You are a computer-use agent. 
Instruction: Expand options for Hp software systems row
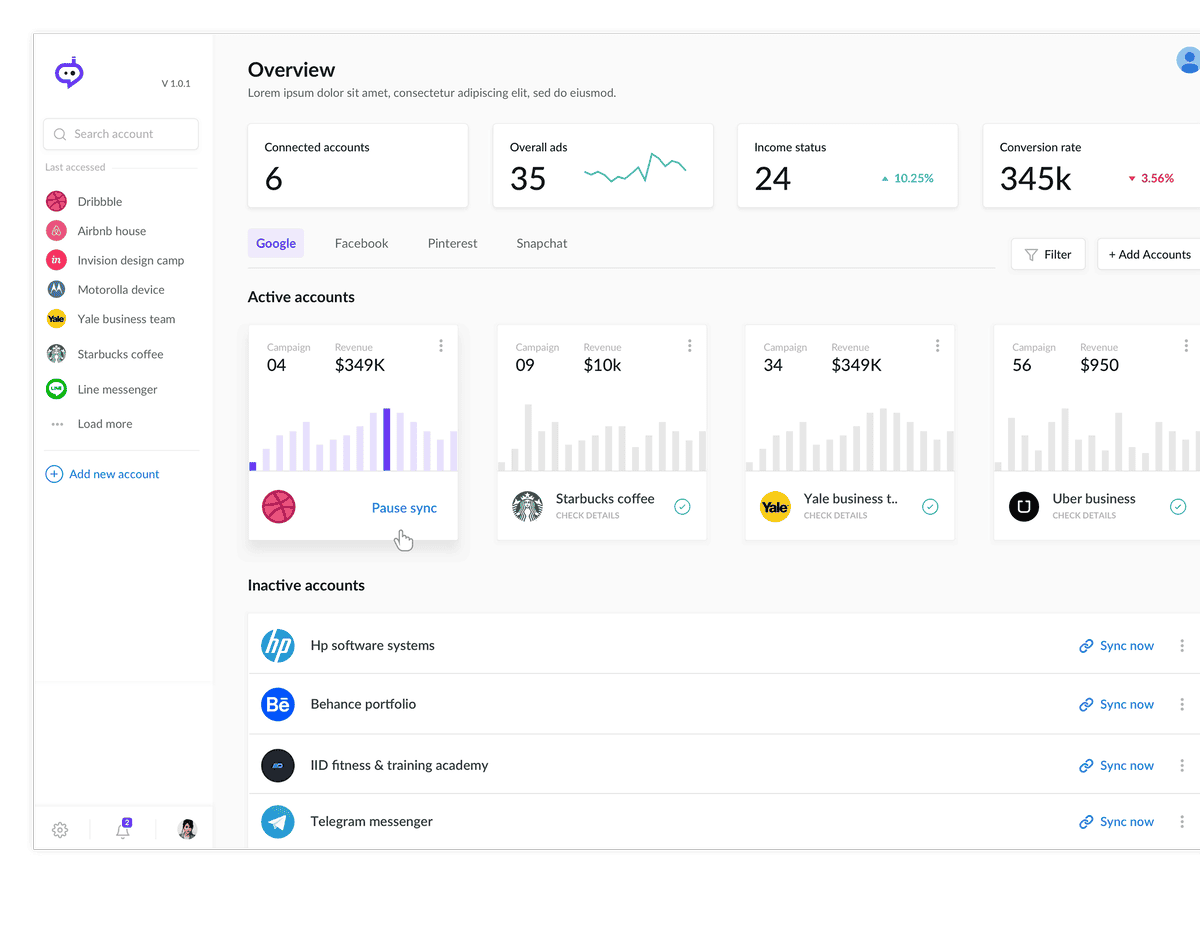pyautogui.click(x=1182, y=645)
